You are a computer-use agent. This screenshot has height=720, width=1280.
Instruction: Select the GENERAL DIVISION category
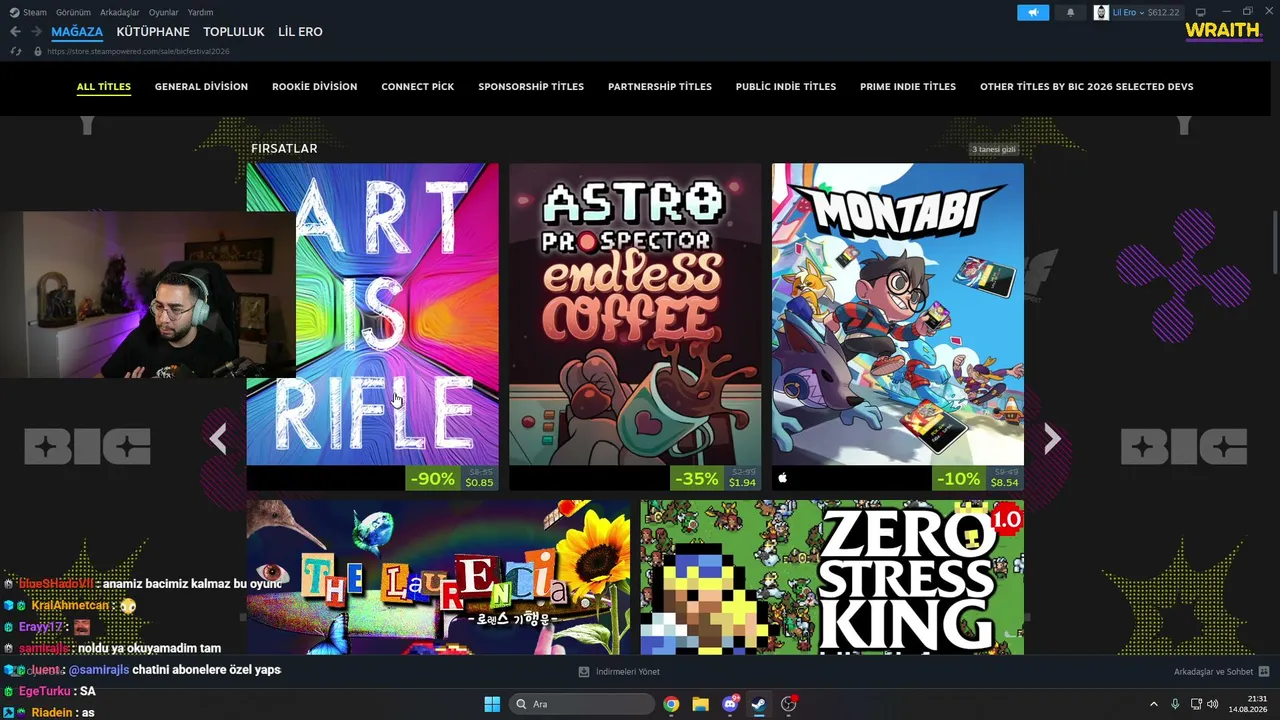pyautogui.click(x=201, y=87)
